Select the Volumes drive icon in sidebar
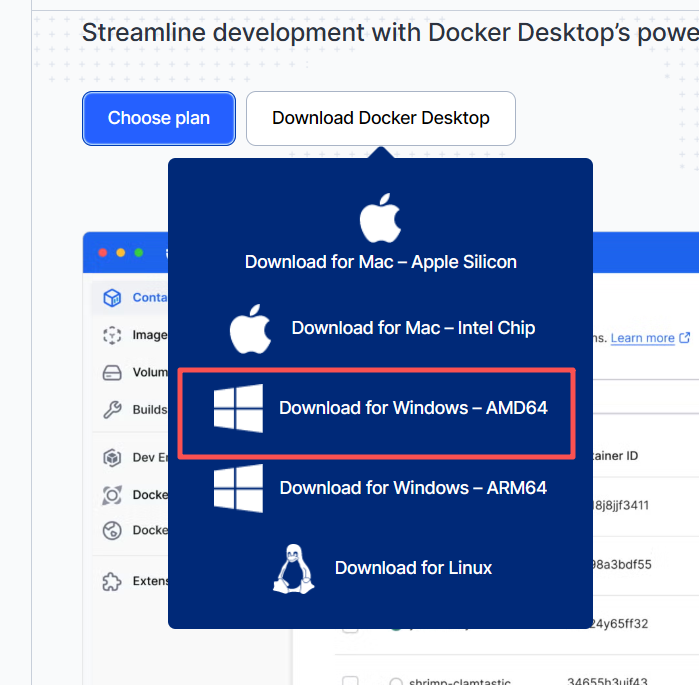Image resolution: width=699 pixels, height=685 pixels. pos(113,373)
